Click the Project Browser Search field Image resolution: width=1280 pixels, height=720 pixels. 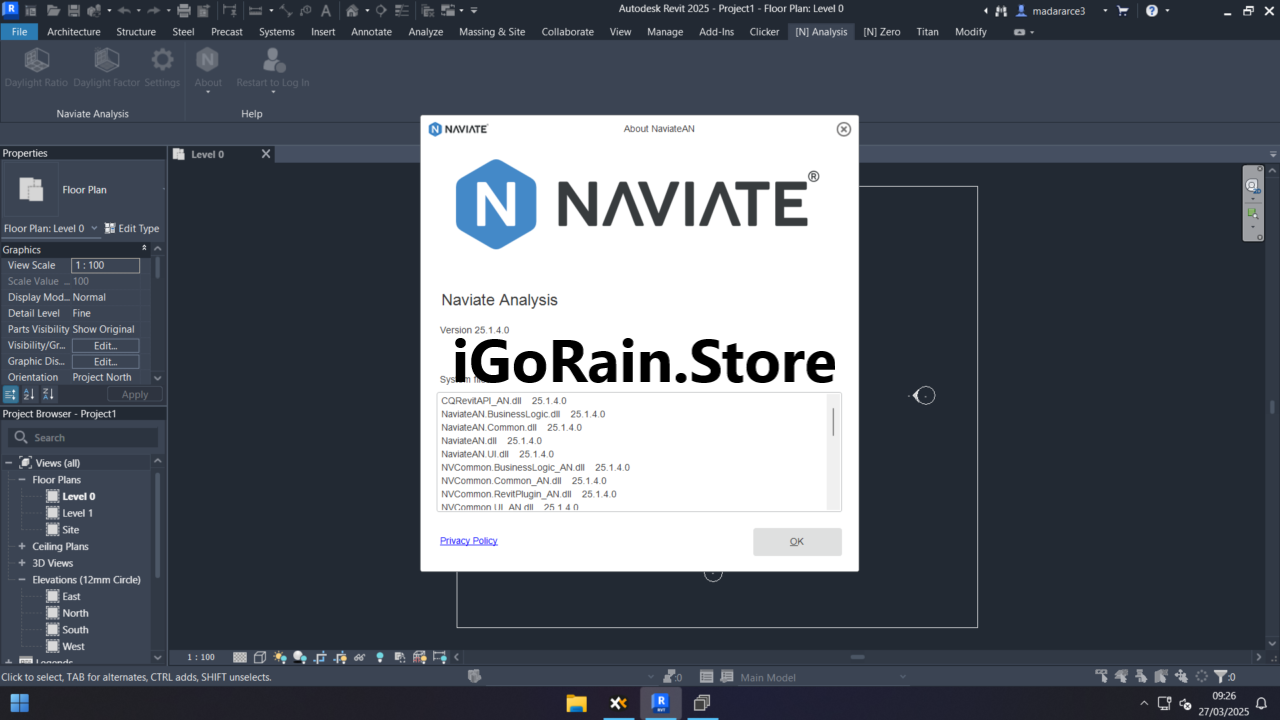[83, 438]
